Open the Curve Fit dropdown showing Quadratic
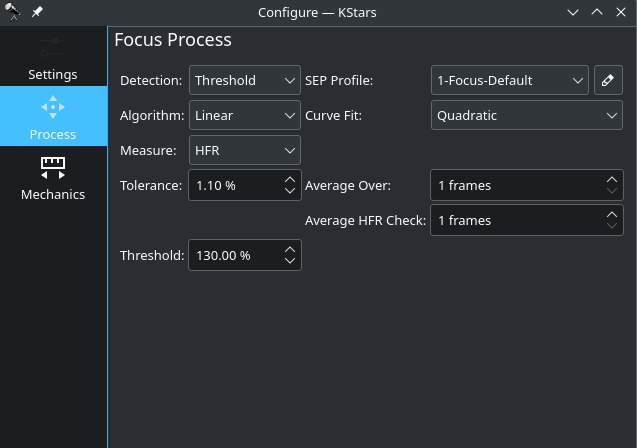Image resolution: width=637 pixels, height=448 pixels. tap(526, 115)
